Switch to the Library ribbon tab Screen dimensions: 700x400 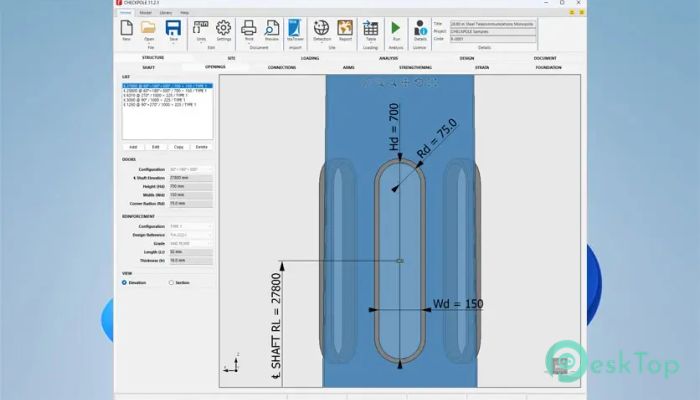[x=166, y=12]
